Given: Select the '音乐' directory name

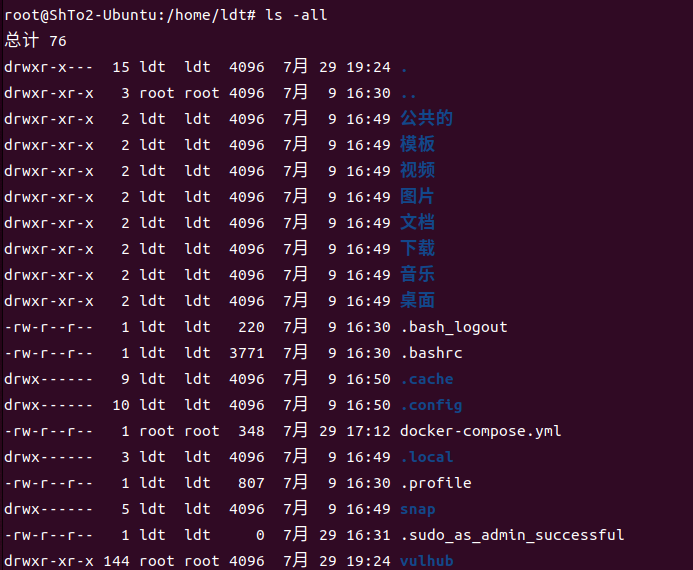Looking at the screenshot, I should (417, 274).
